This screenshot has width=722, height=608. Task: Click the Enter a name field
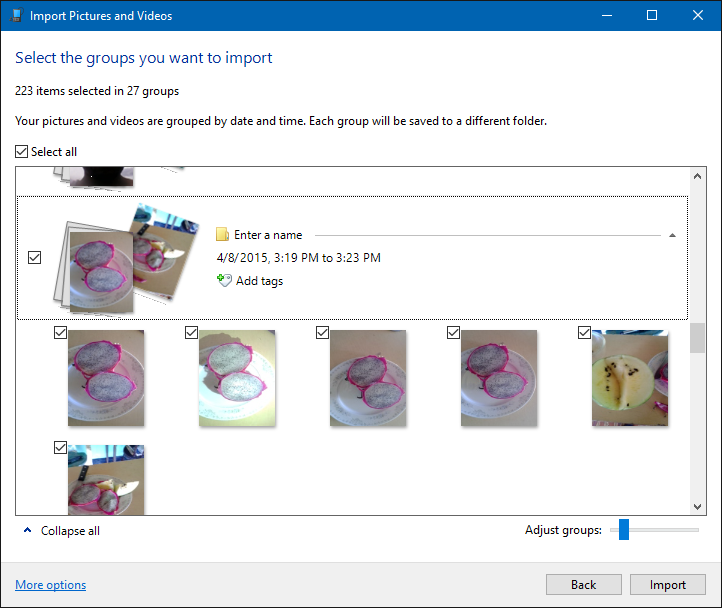(x=268, y=235)
